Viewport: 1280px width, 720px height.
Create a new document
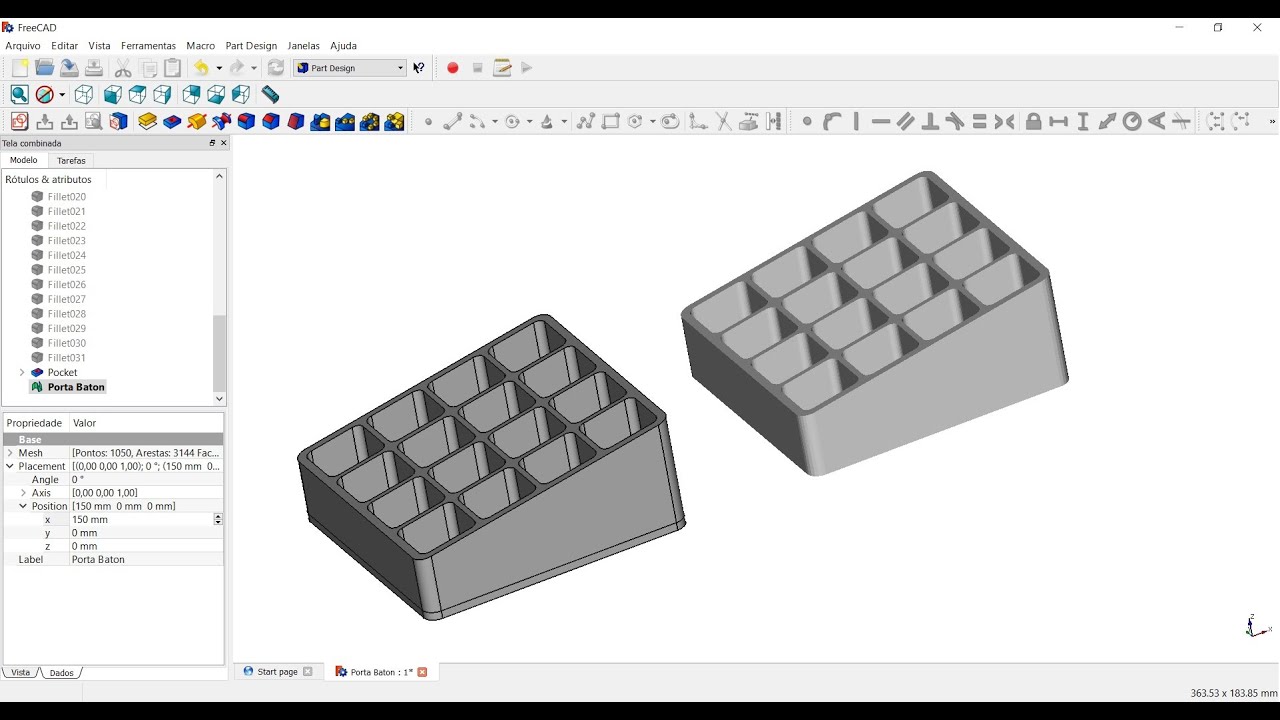pos(20,68)
